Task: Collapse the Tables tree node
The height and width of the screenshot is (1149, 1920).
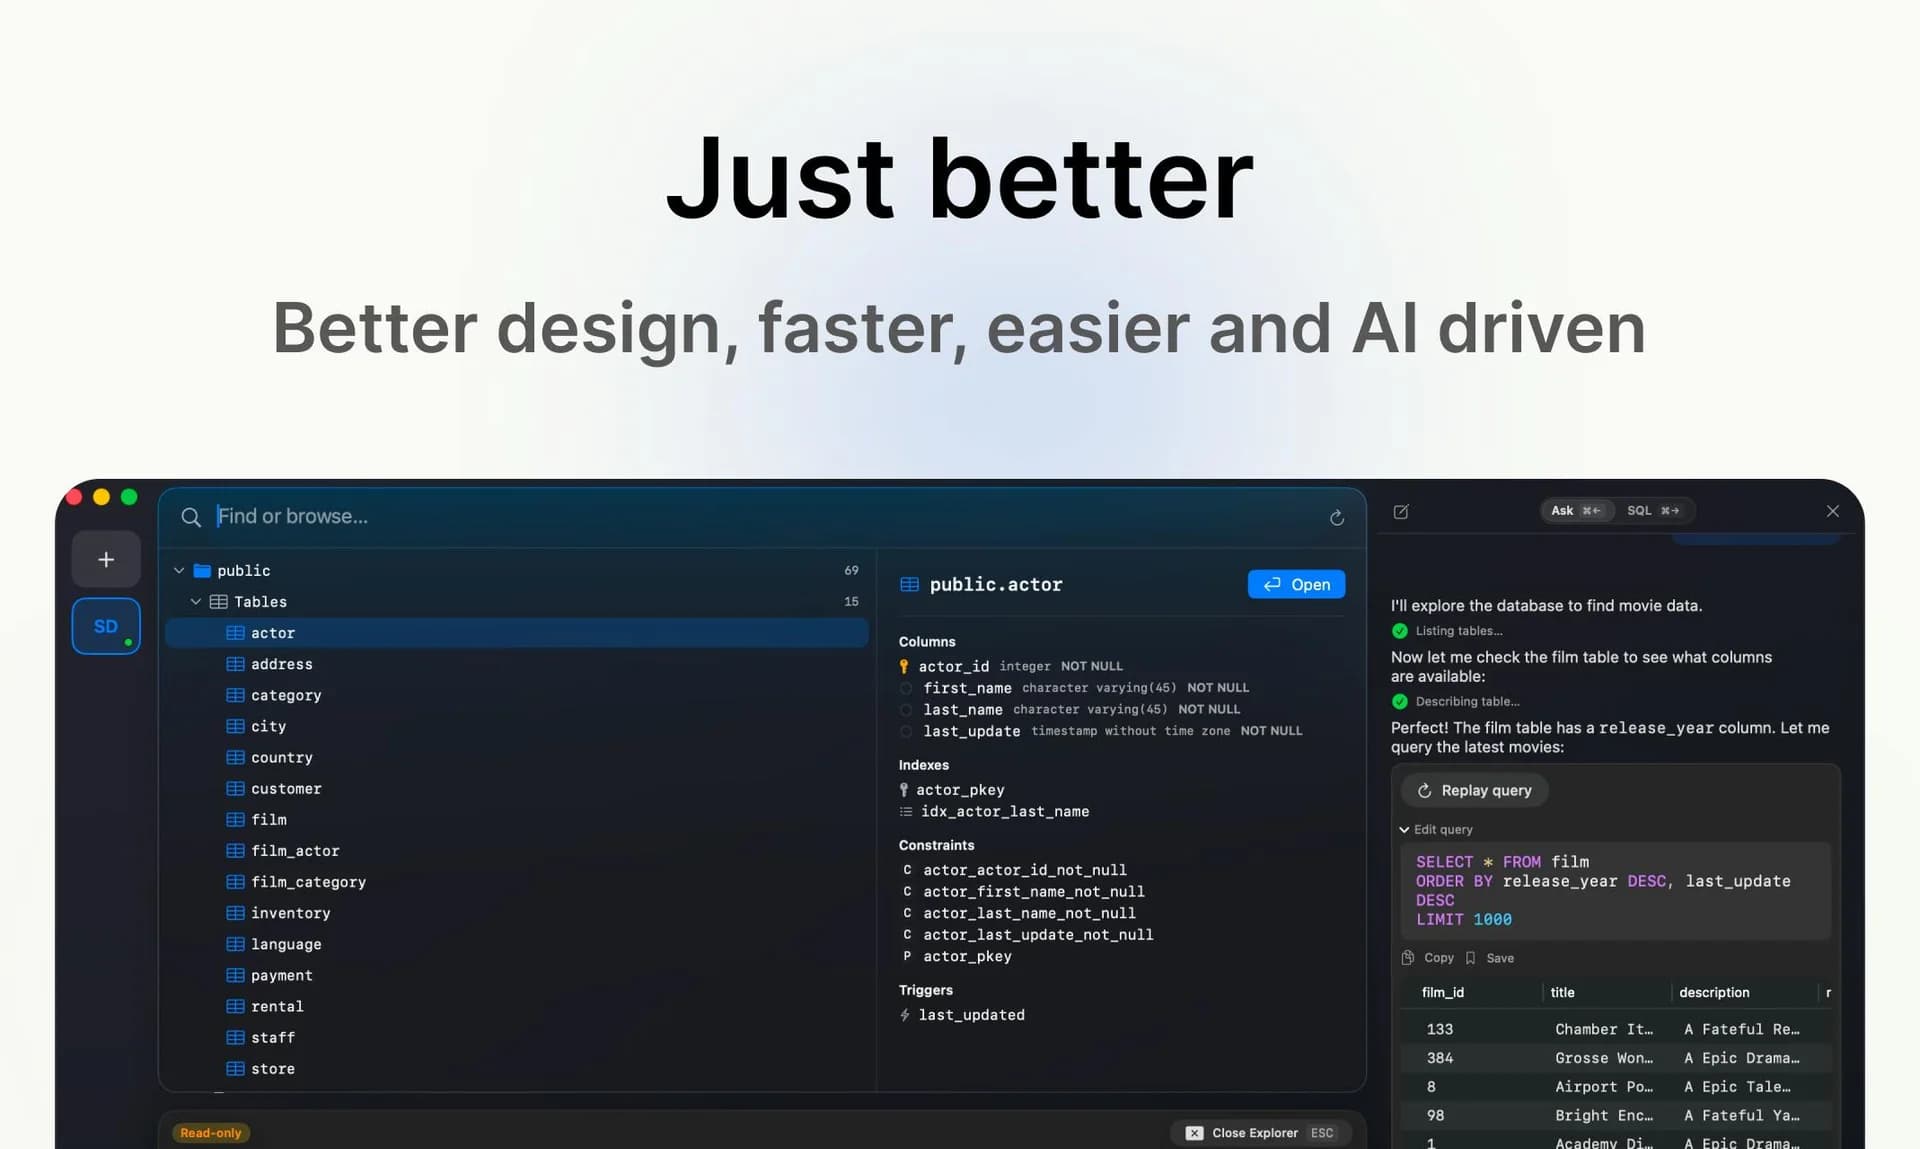Action: click(x=196, y=602)
